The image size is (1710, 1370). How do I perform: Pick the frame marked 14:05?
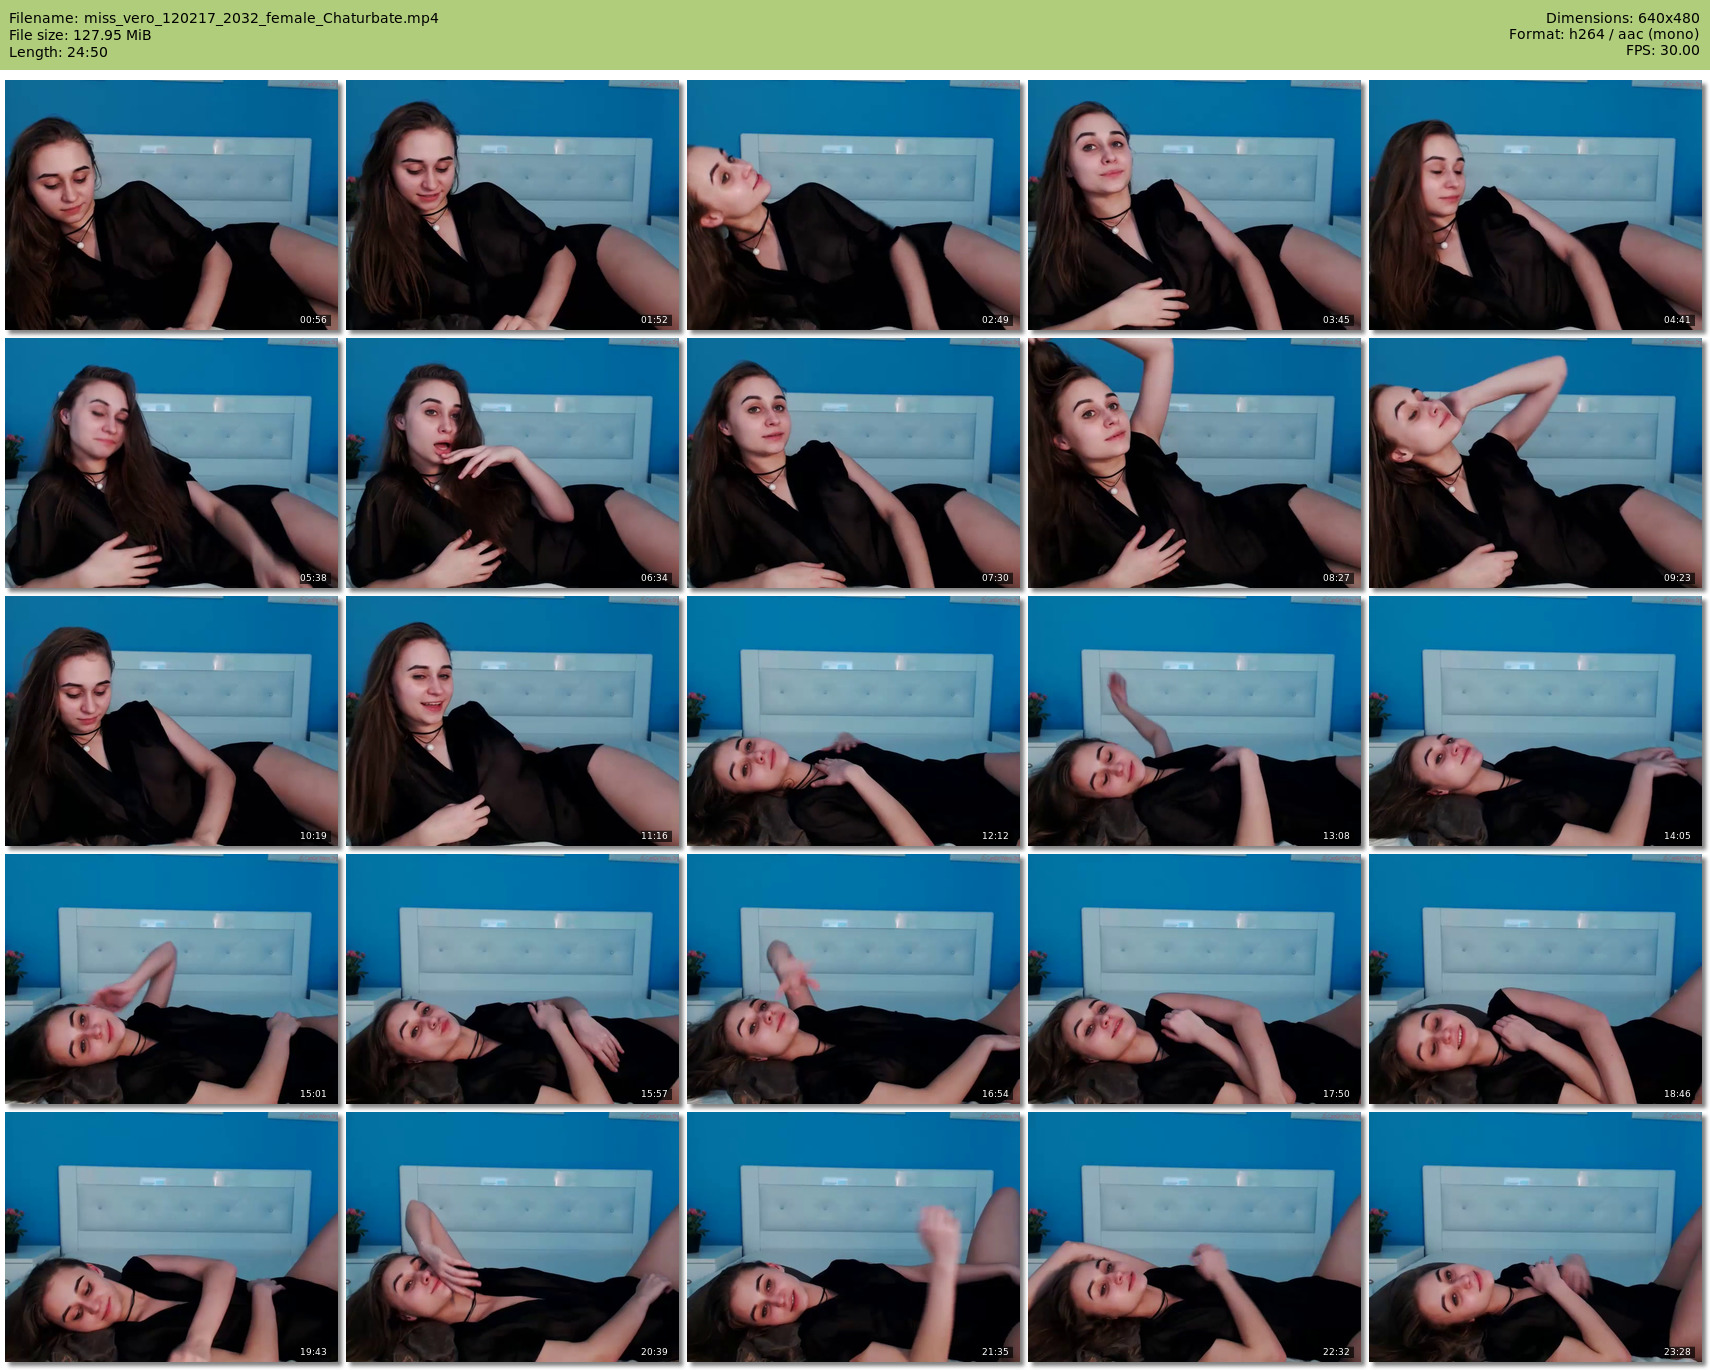1536,721
